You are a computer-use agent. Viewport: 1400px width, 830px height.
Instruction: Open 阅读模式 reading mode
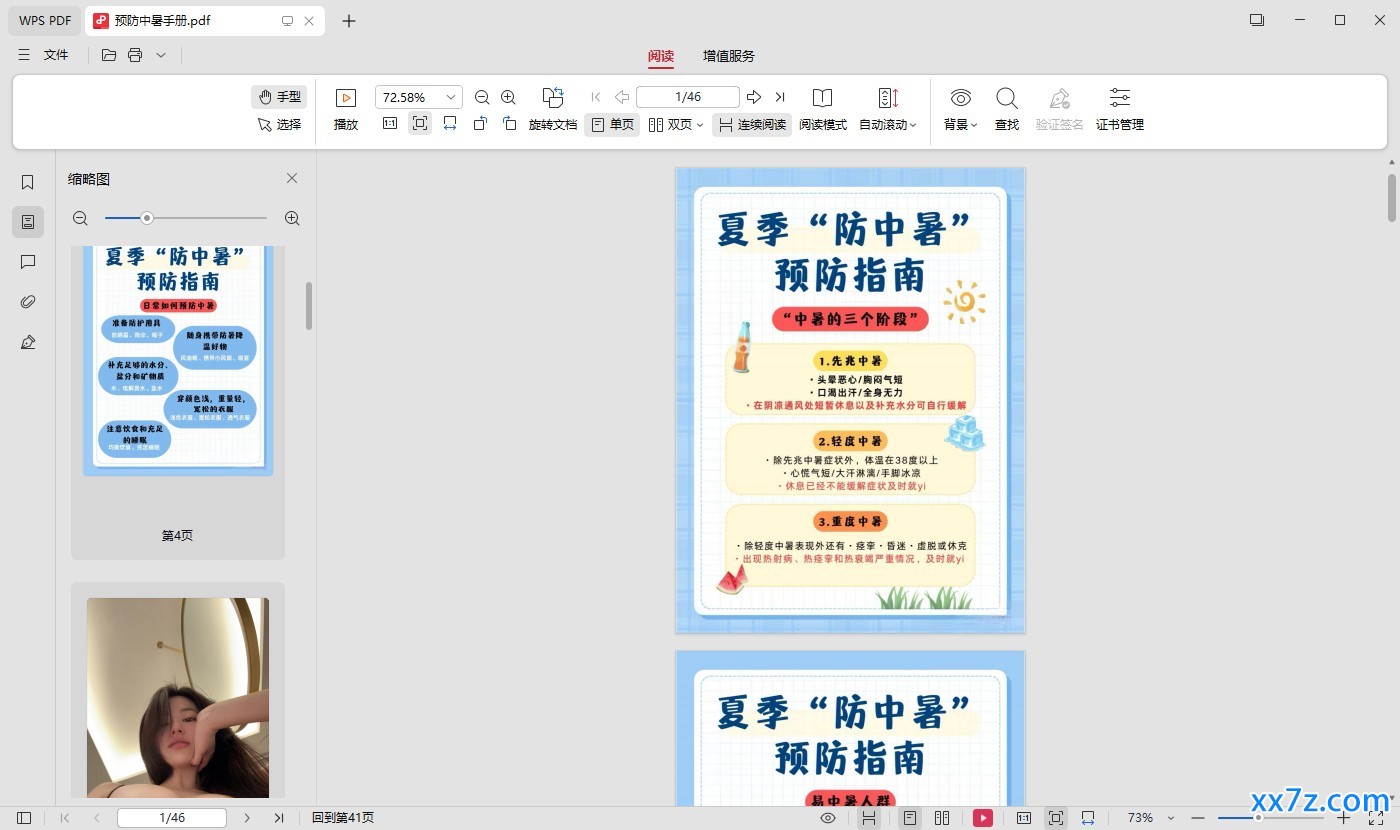(x=822, y=109)
